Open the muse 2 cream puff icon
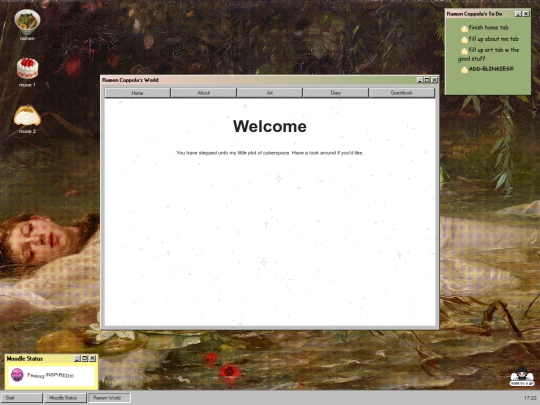Viewport: 540px width, 405px height. click(27, 115)
